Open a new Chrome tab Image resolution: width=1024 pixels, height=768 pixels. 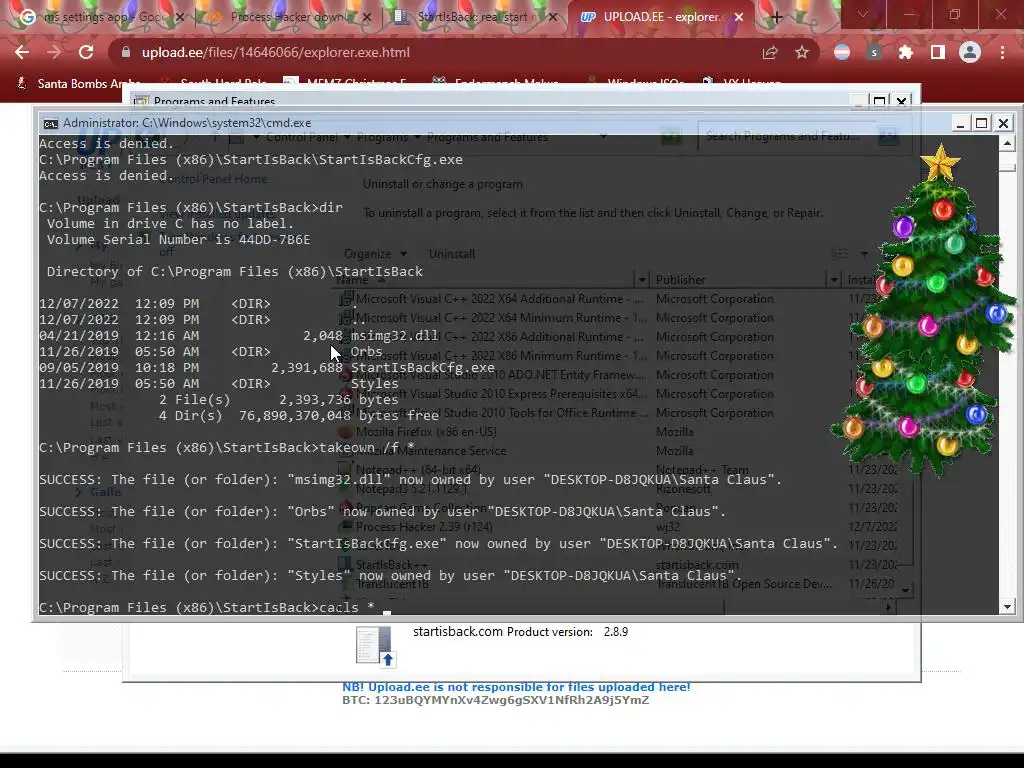coord(776,17)
